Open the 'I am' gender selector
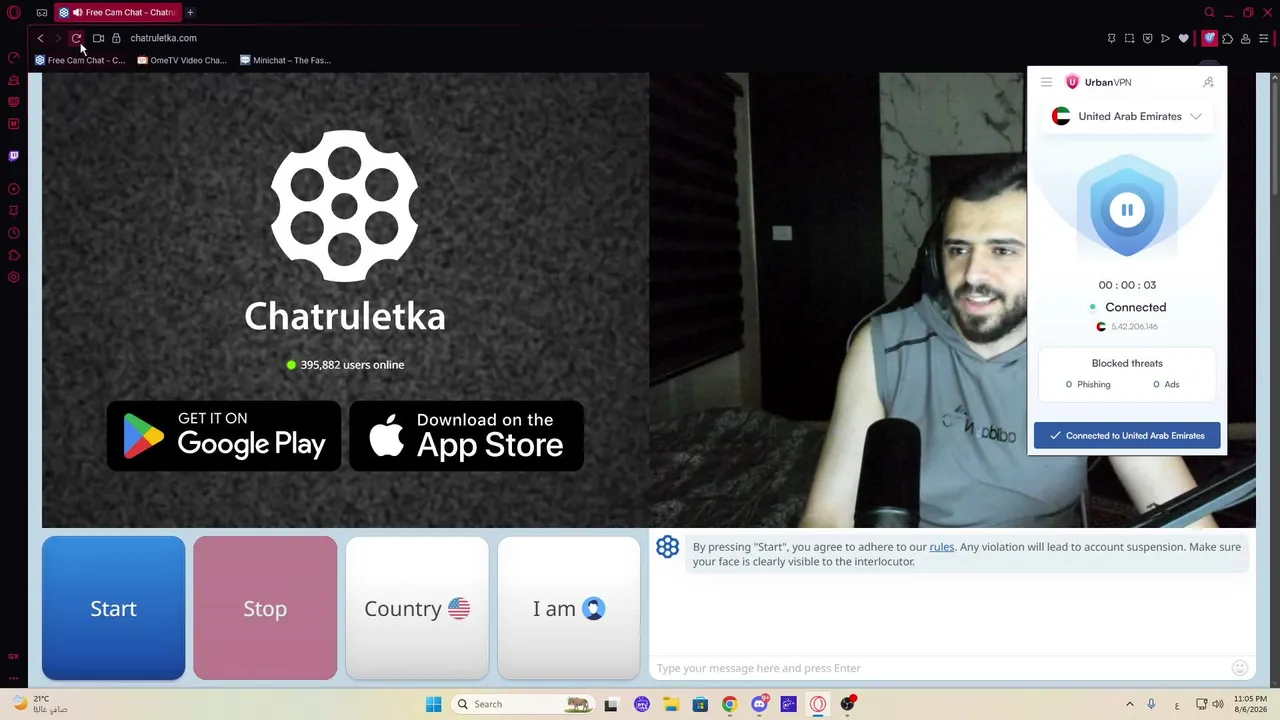The height and width of the screenshot is (720, 1280). pyautogui.click(x=569, y=608)
